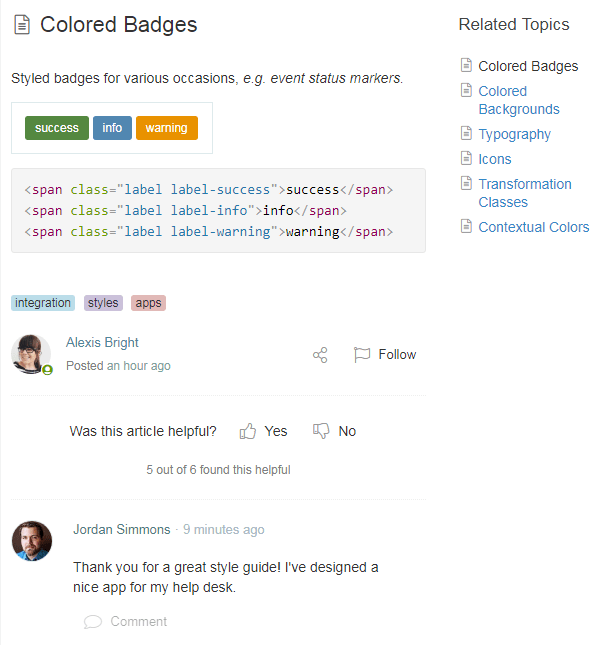This screenshot has height=650, width=610.
Task: Open Jordan Simmons' profile name link
Action: coord(121,529)
